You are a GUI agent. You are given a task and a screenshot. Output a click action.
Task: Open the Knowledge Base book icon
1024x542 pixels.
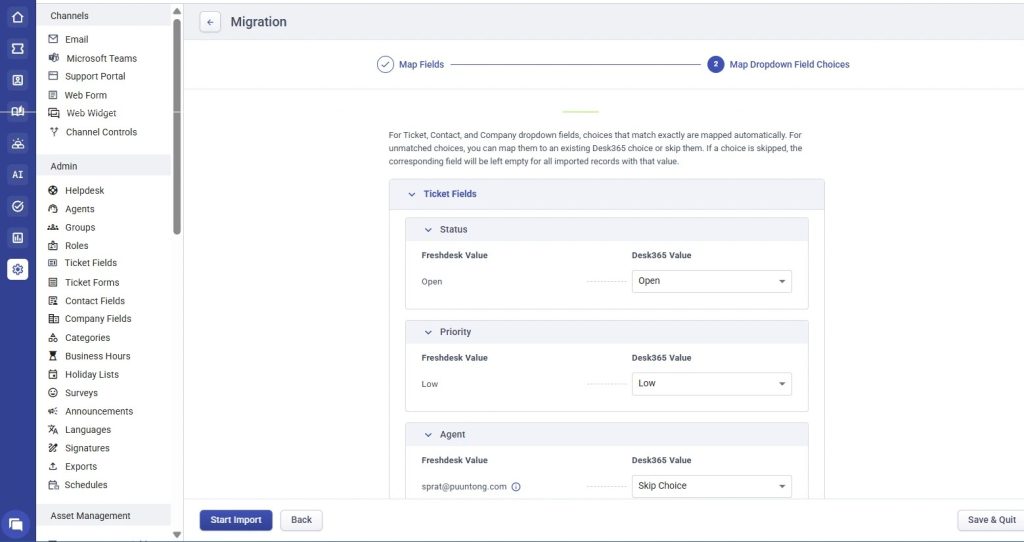(18, 111)
